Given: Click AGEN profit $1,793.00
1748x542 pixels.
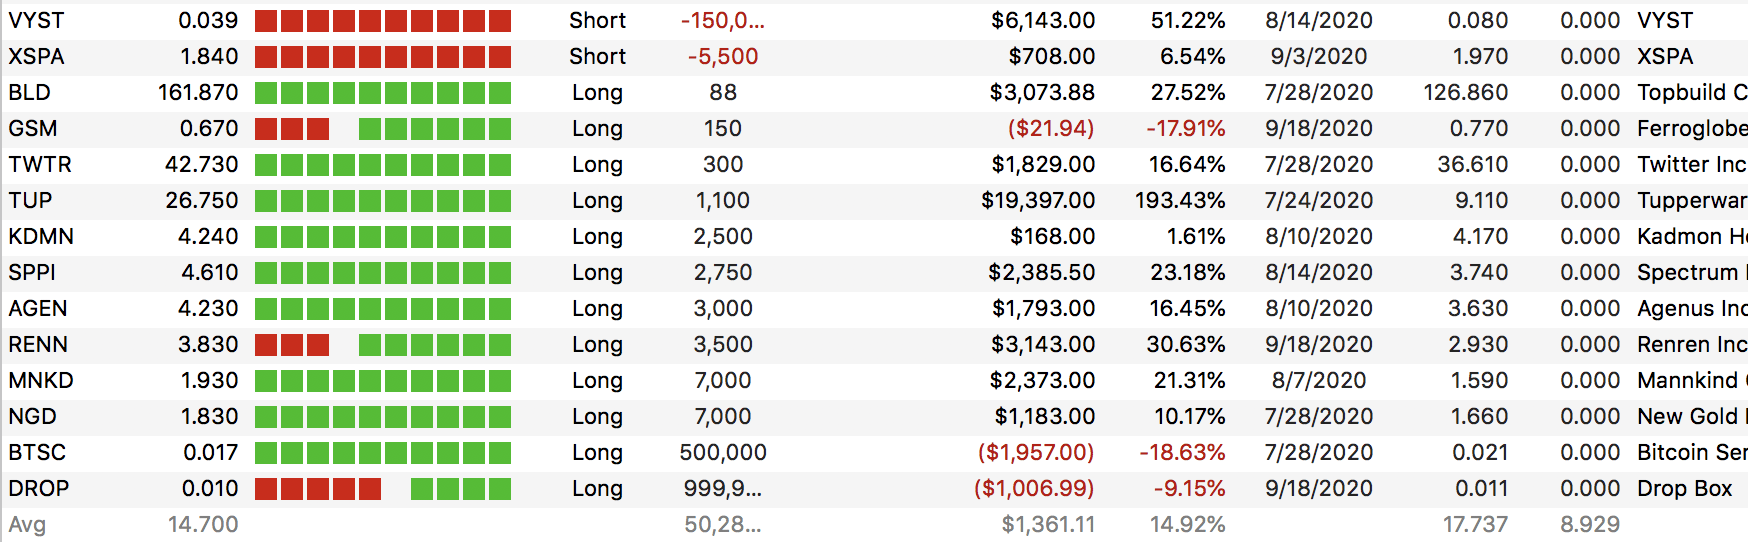Looking at the screenshot, I should (1043, 309).
